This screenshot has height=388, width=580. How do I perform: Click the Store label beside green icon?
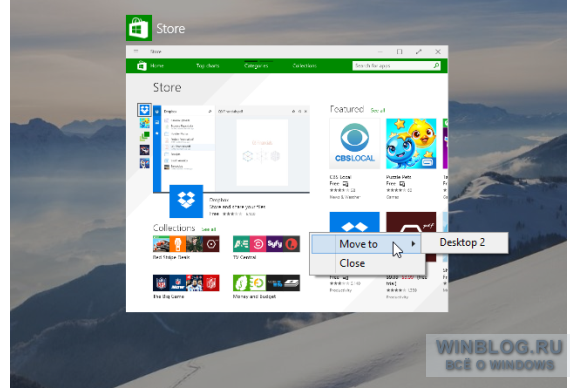click(x=171, y=28)
